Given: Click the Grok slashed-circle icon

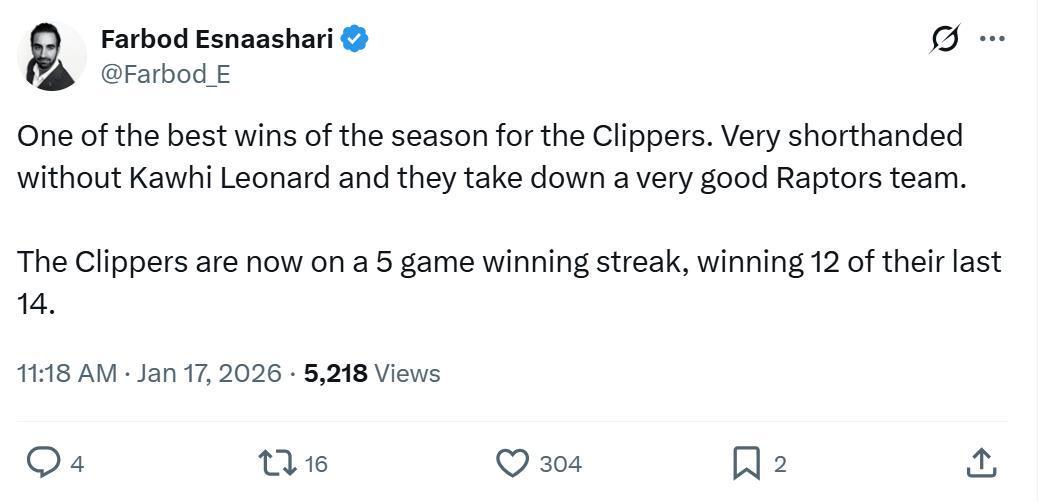Looking at the screenshot, I should (944, 39).
